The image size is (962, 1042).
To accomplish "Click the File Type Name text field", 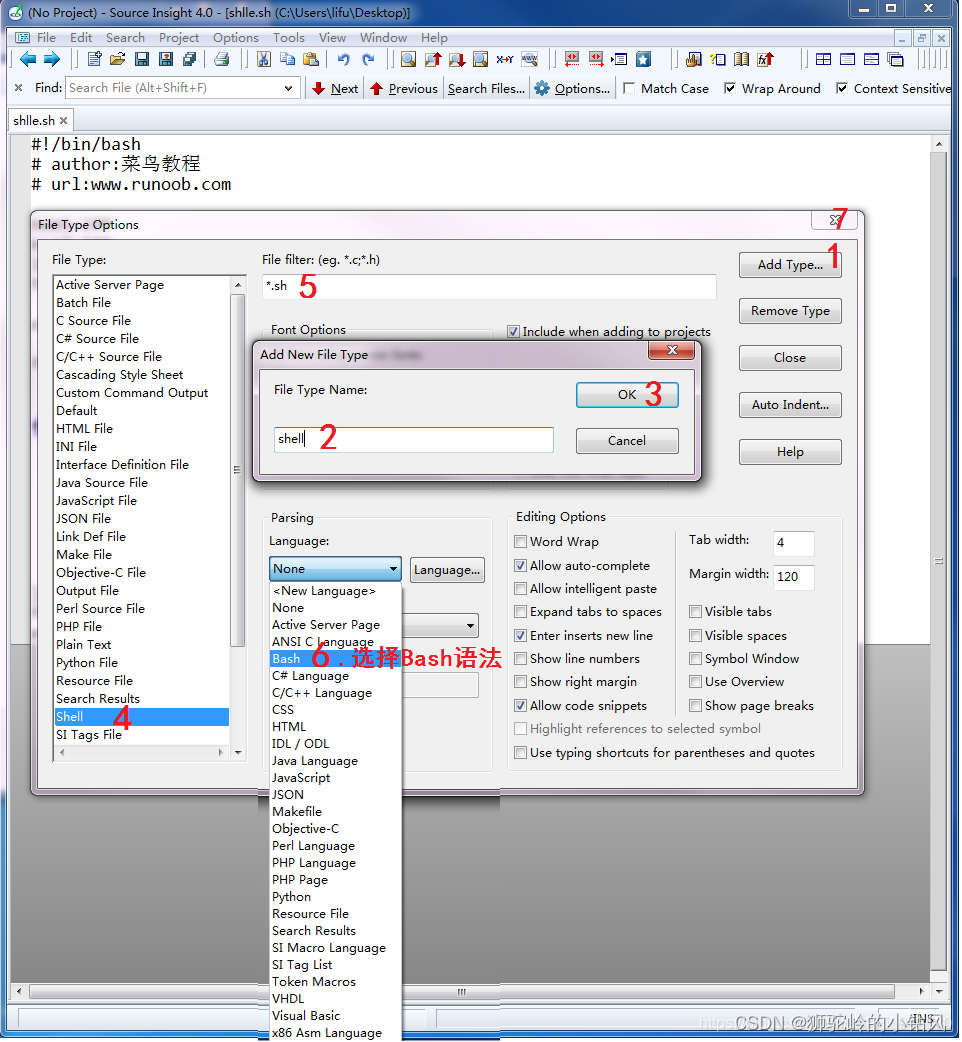I will 413,439.
